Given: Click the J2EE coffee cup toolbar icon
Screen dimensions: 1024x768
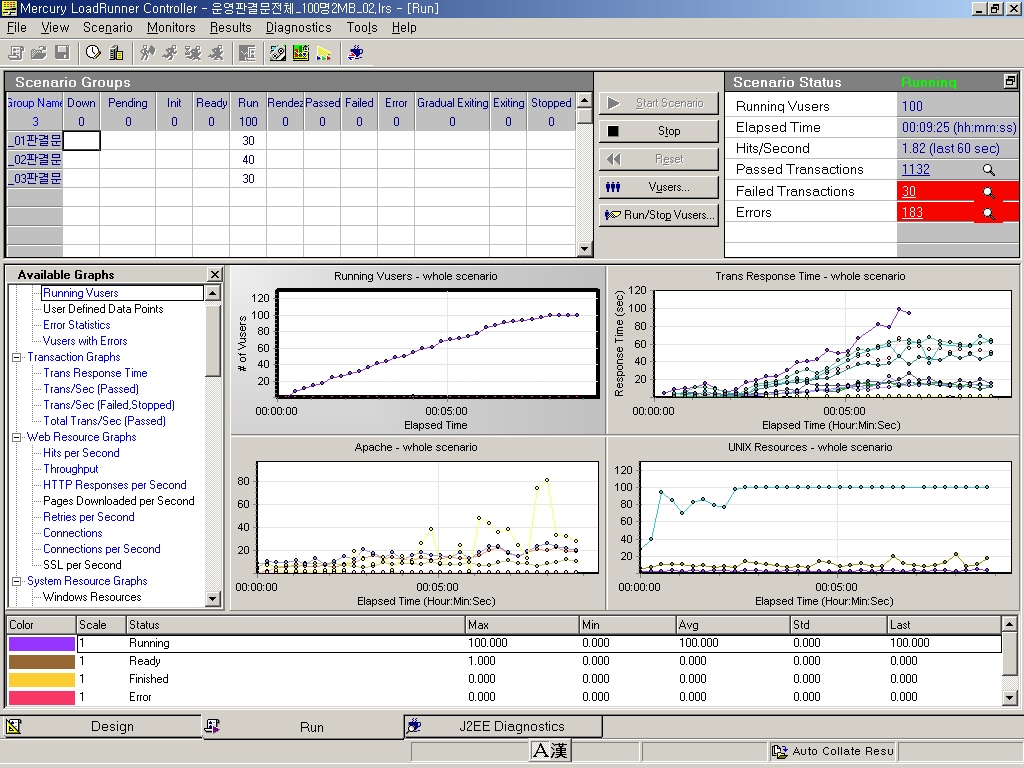Looking at the screenshot, I should coord(355,53).
